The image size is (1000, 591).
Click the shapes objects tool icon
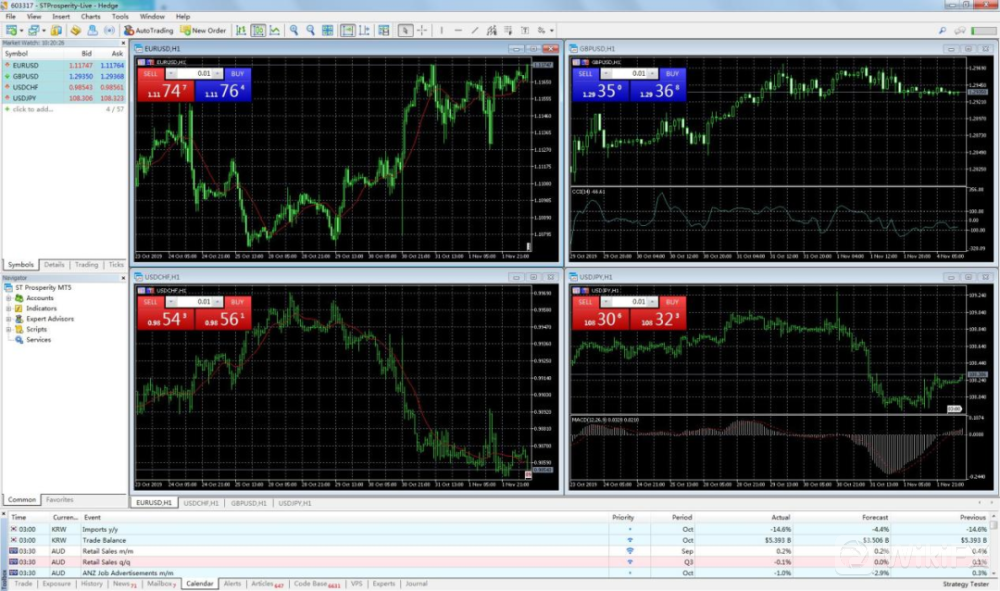tap(541, 30)
